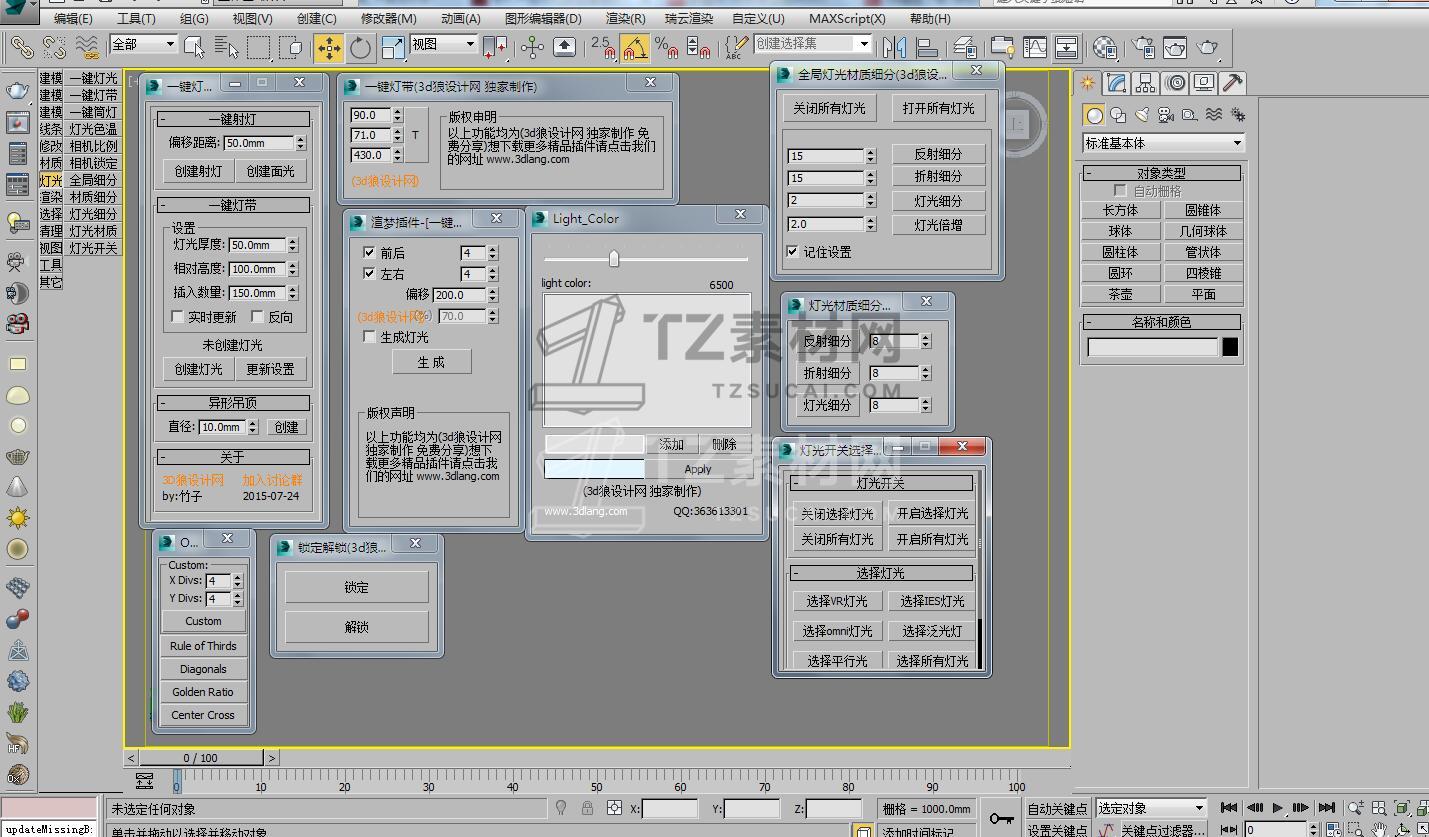Open the Curve Editor from toolbar

click(1033, 47)
